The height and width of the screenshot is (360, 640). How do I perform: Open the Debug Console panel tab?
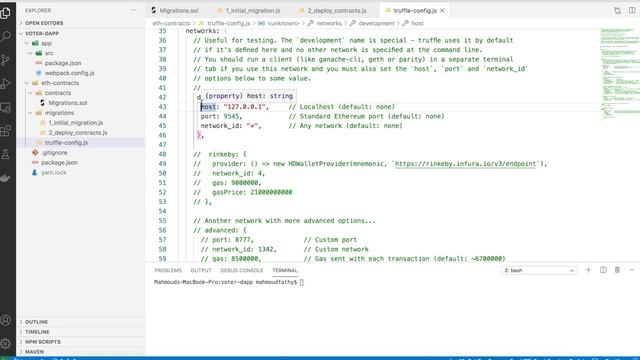pos(242,270)
